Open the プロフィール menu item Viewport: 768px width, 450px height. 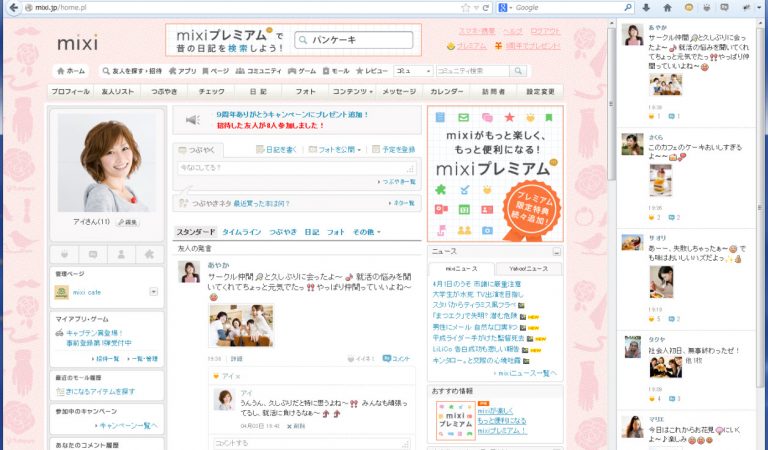pyautogui.click(x=71, y=92)
